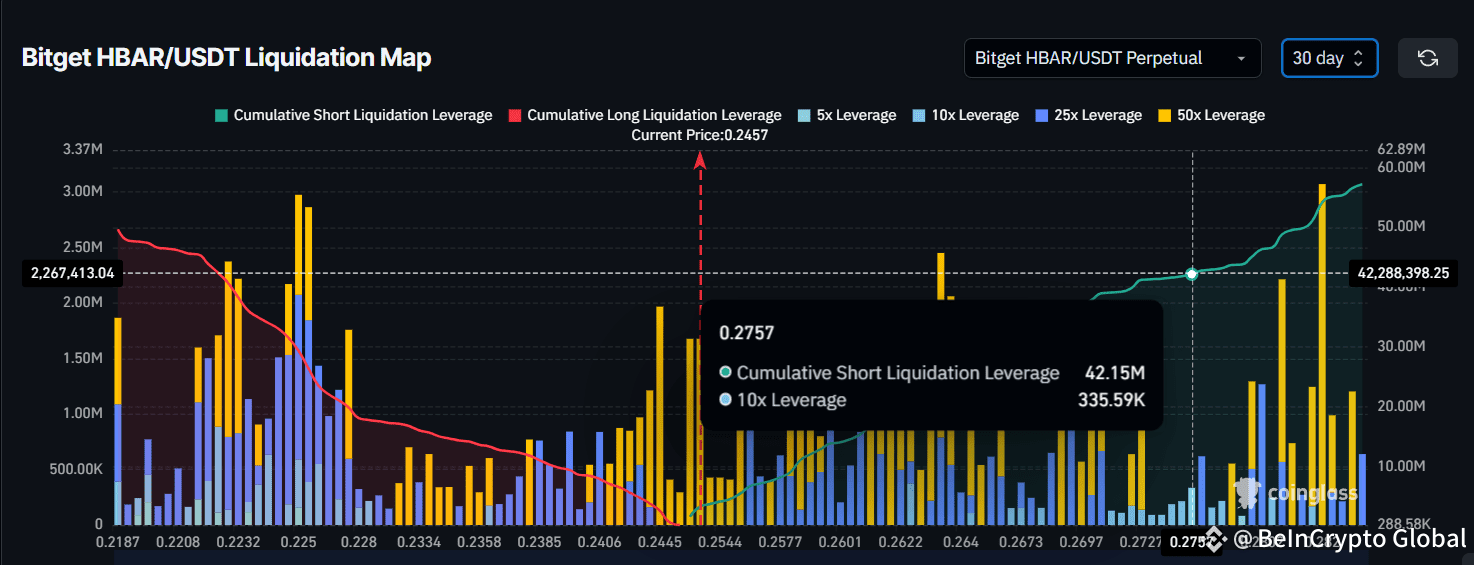Toggle the 25x Leverage legend entry
1474x565 pixels.
click(x=1087, y=115)
